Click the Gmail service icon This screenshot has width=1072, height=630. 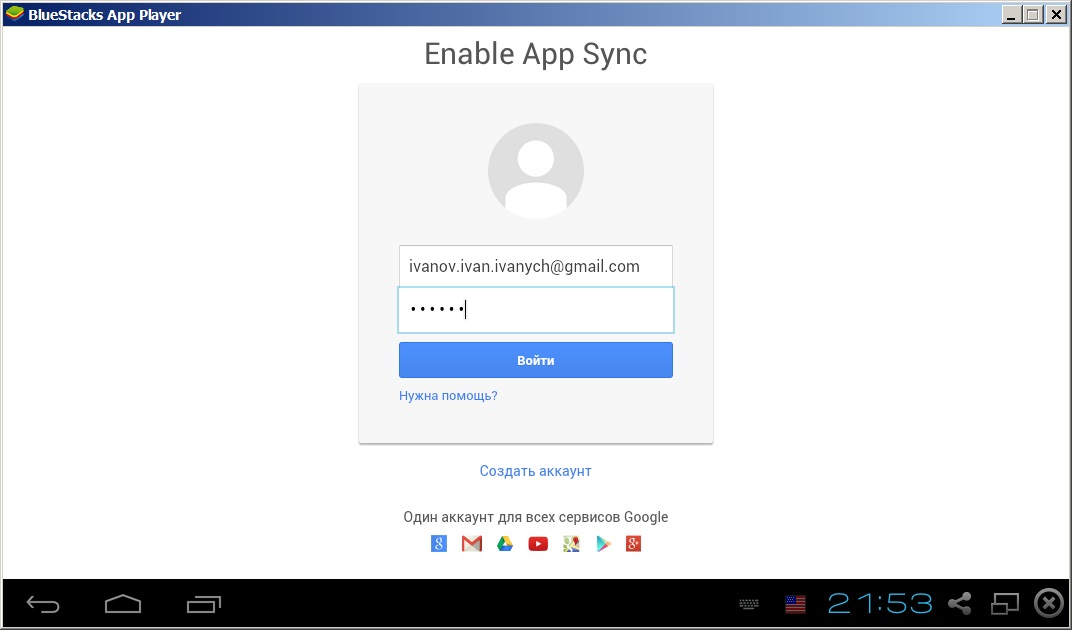coord(472,544)
